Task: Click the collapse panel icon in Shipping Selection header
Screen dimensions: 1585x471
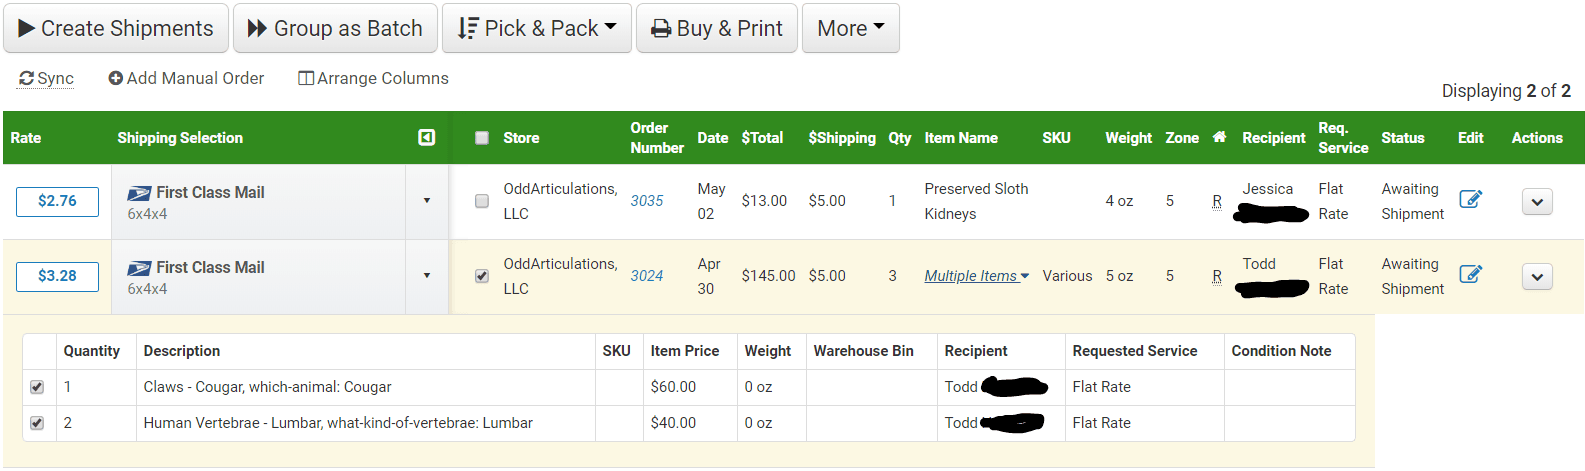Action: 426,138
